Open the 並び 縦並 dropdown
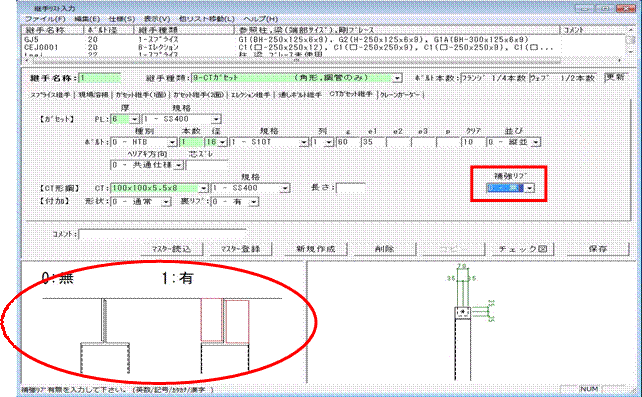Image resolution: width=642 pixels, height=397 pixels. (535, 142)
